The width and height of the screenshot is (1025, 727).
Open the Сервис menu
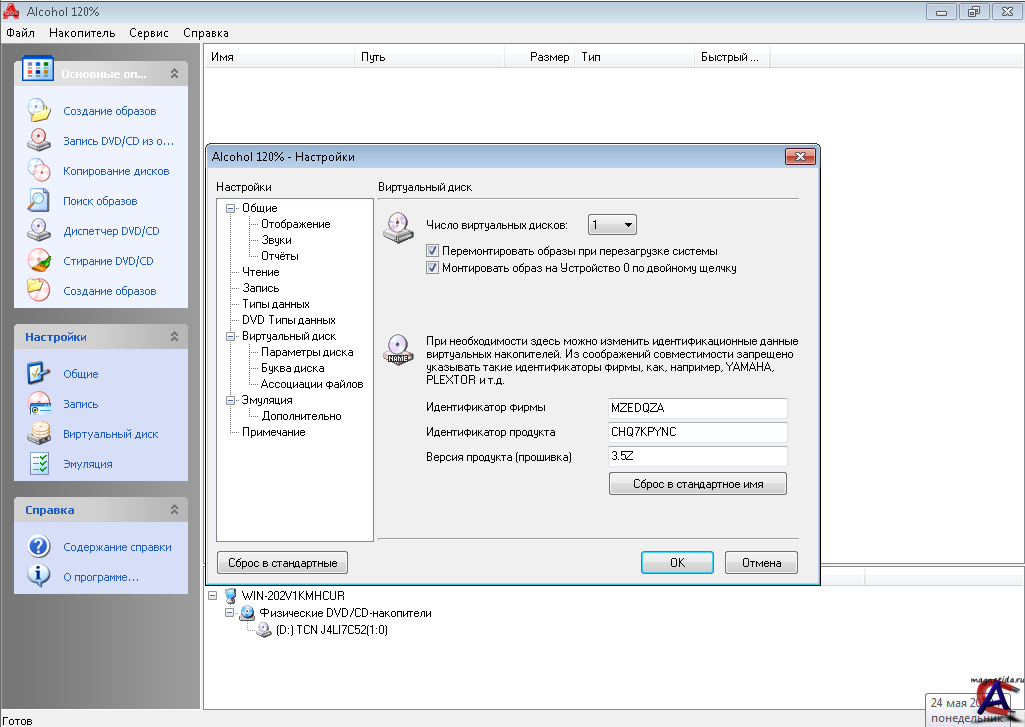click(149, 33)
